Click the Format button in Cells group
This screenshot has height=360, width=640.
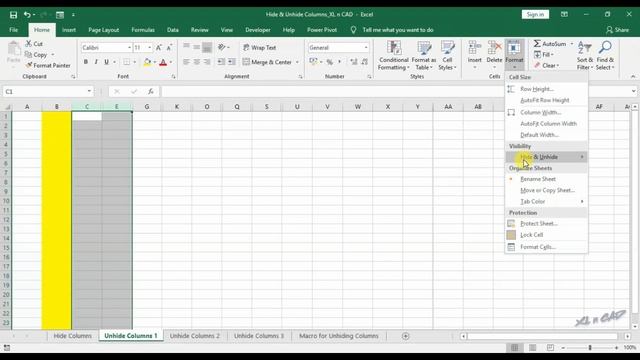click(x=514, y=55)
